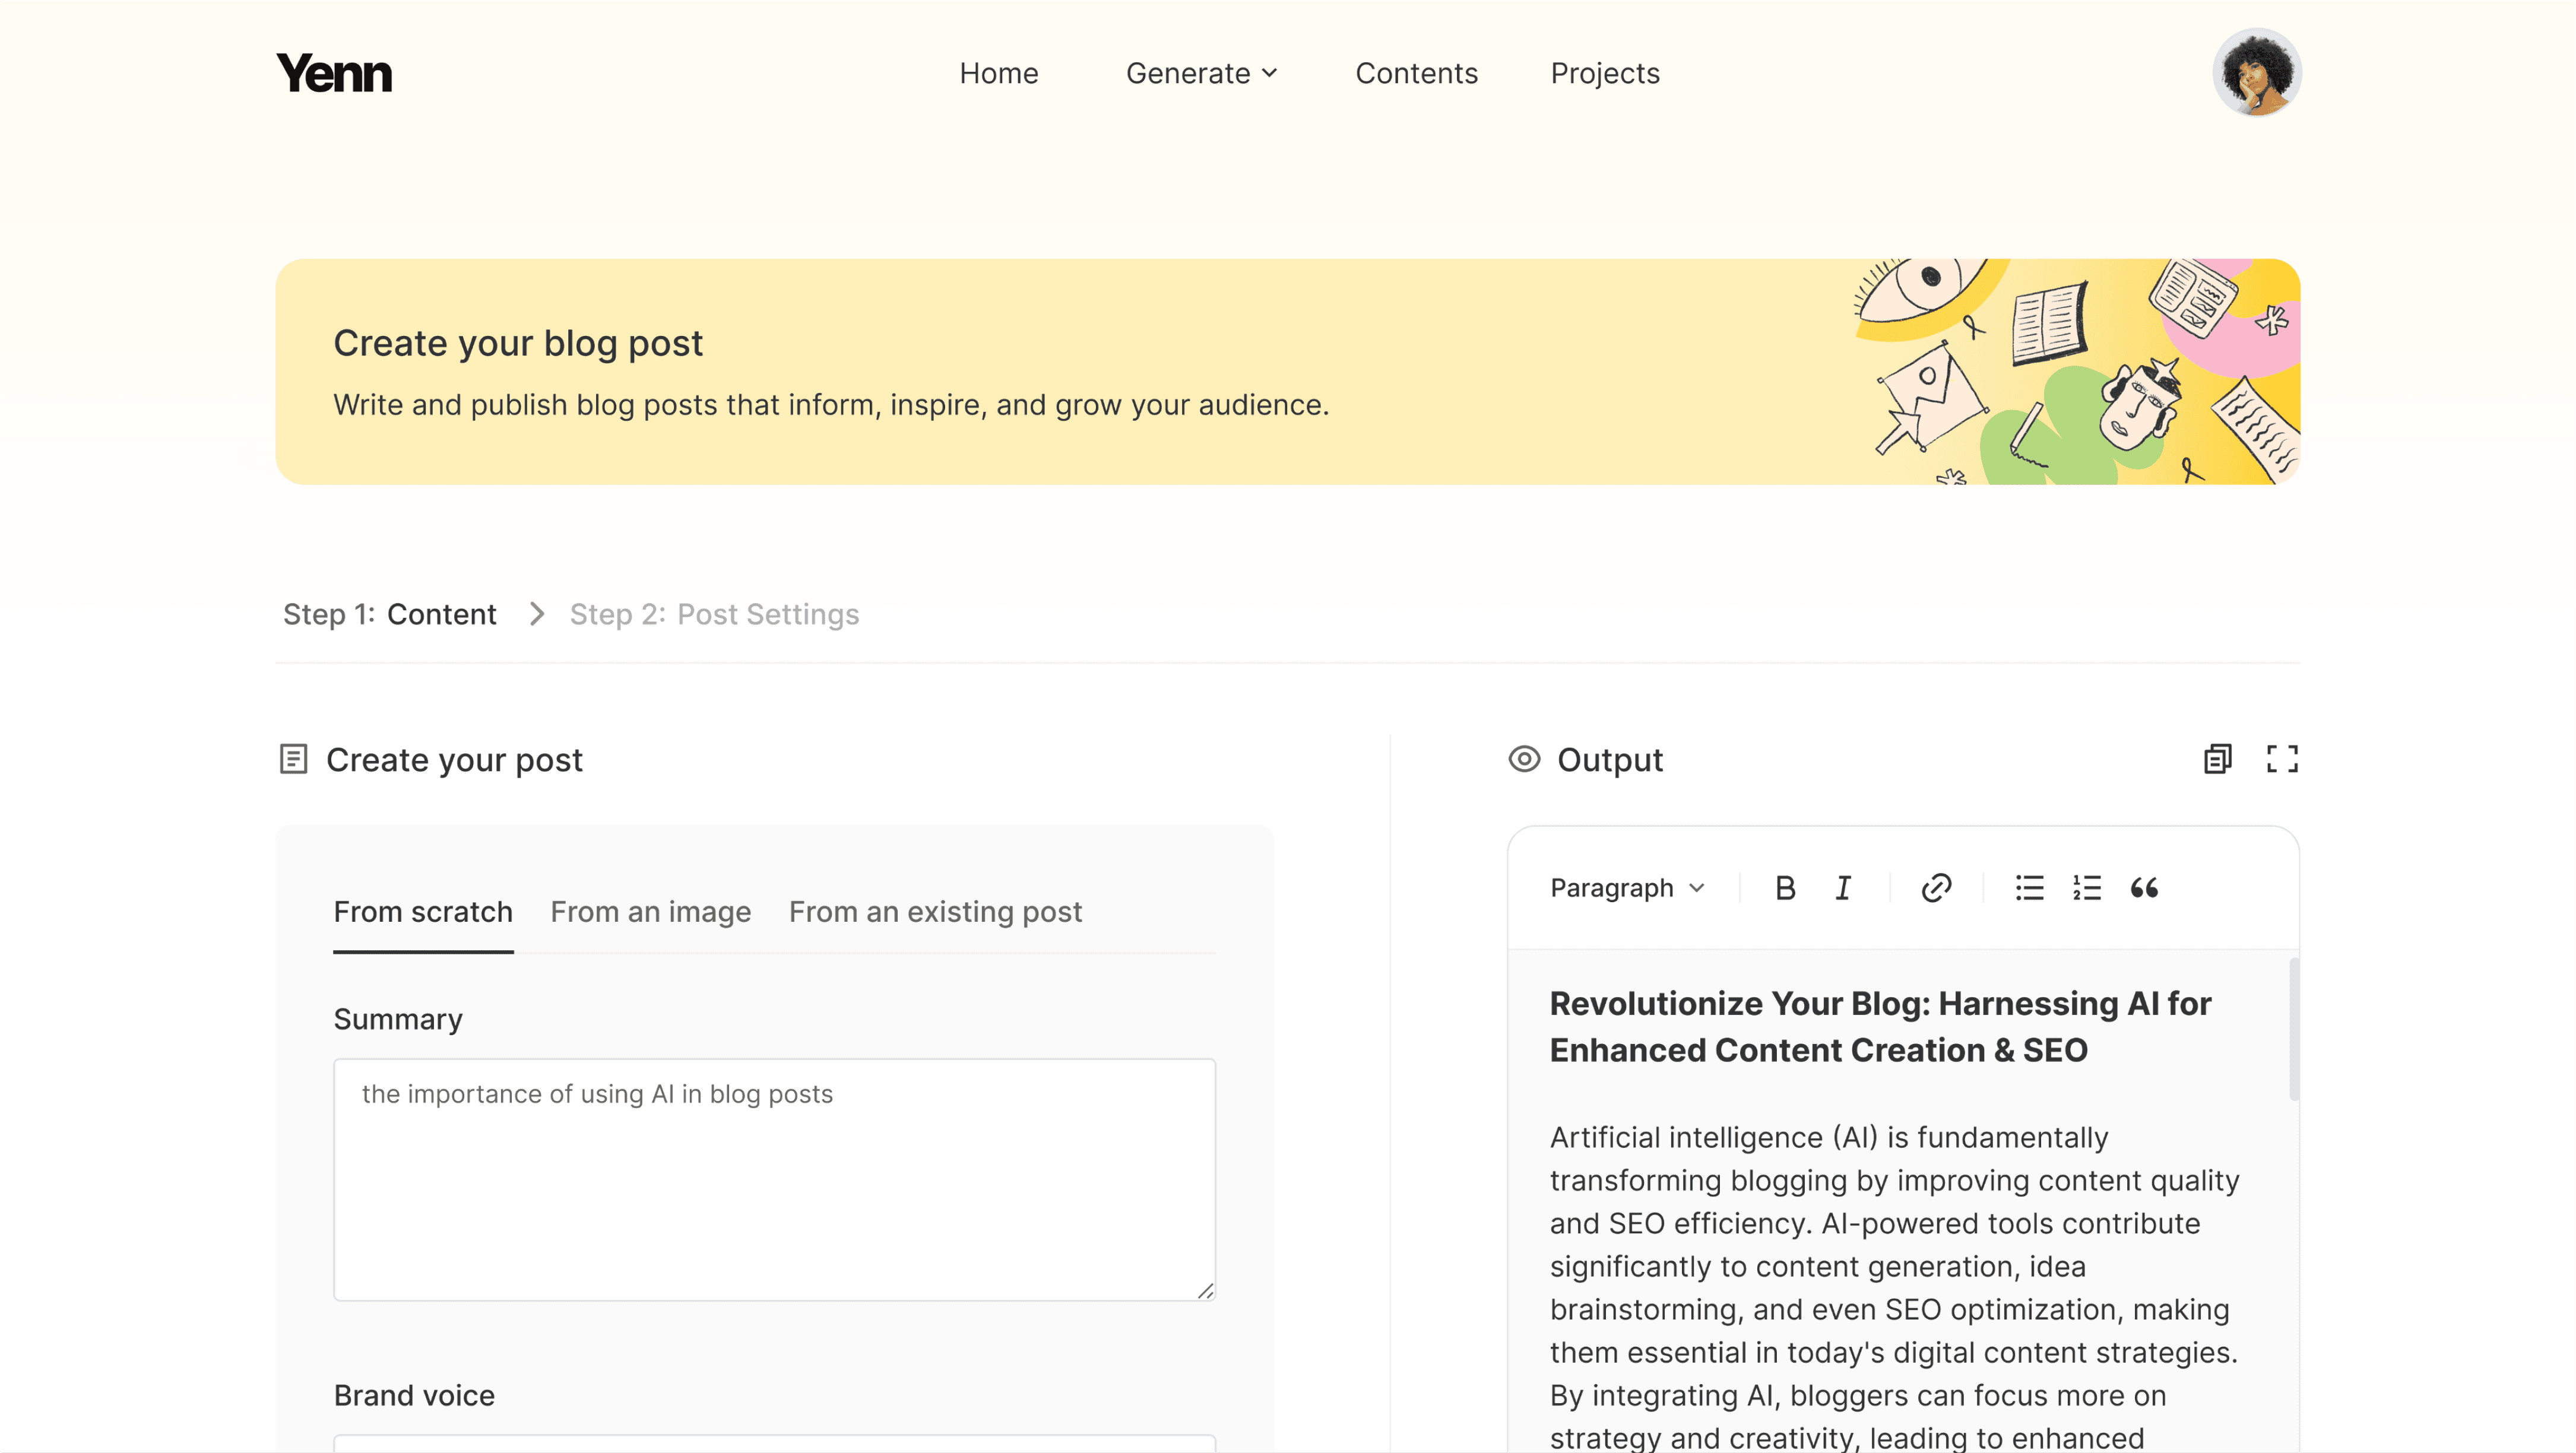Switch to From an image tab
The image size is (2576, 1453).
click(x=650, y=912)
